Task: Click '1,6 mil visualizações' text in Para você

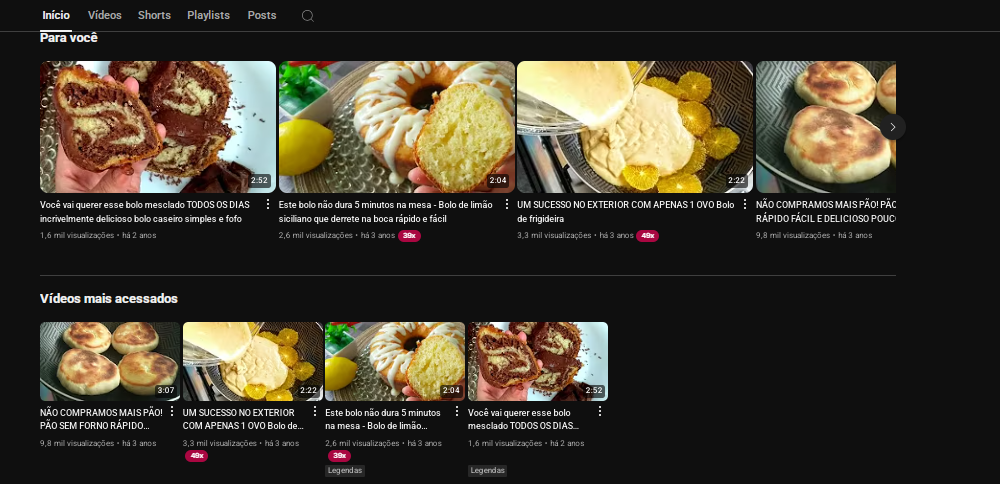Action: click(77, 235)
